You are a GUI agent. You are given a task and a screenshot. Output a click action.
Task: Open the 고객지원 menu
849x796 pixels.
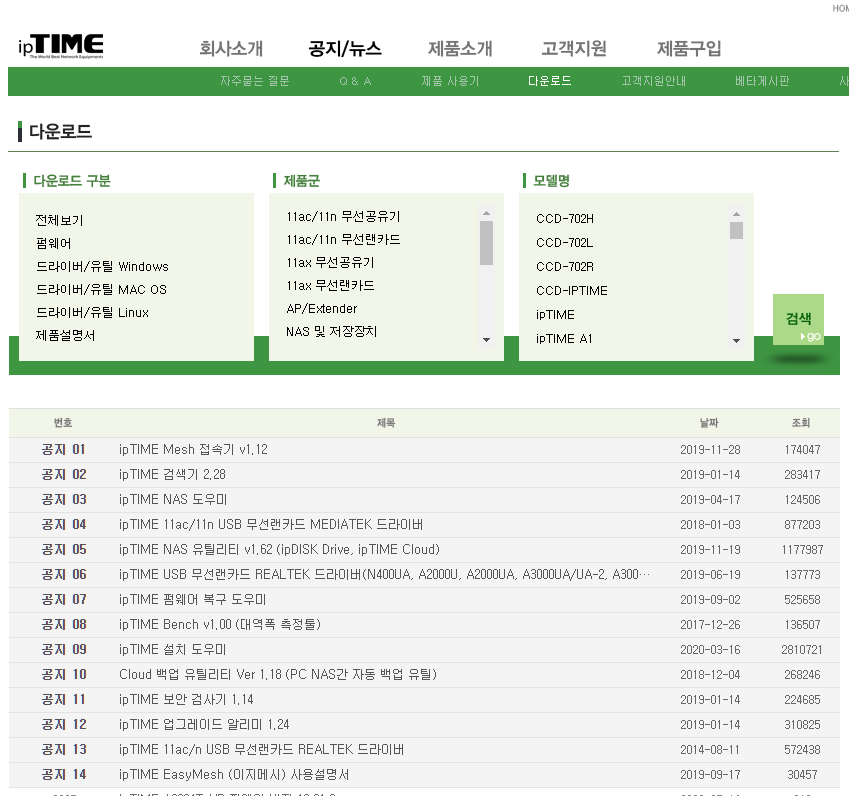[x=574, y=48]
